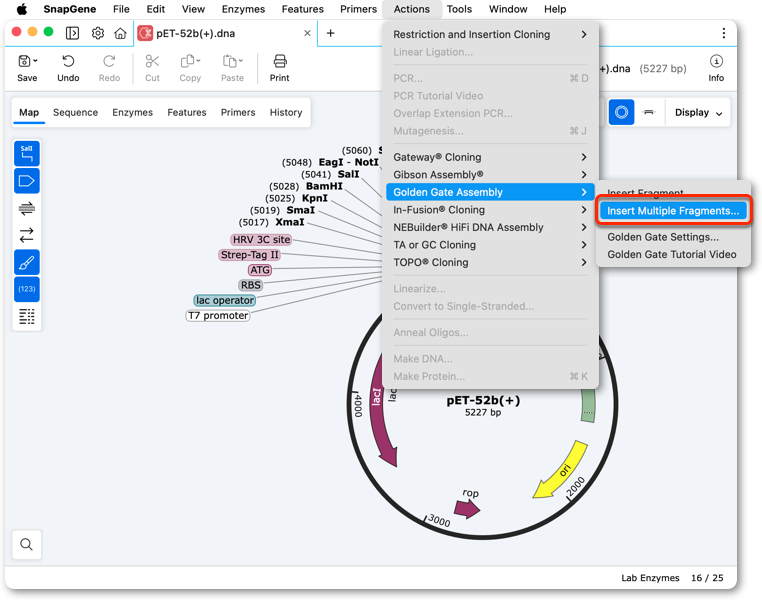The image size is (762, 600).
Task: Click the list-lines side toolbar icon
Action: click(x=27, y=316)
